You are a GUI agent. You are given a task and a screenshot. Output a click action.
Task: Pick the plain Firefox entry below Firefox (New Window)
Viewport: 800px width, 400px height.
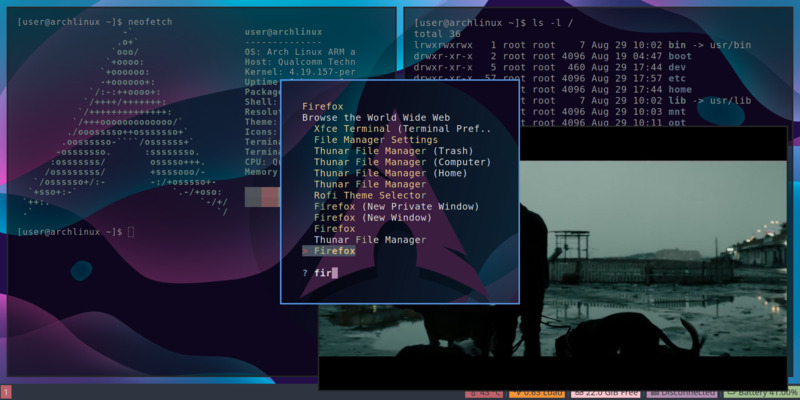[x=335, y=229]
